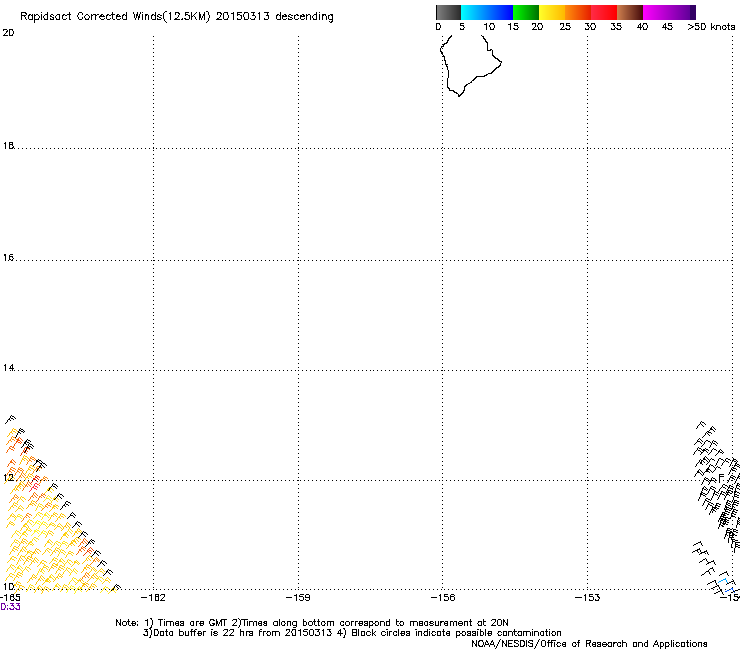Click the longitude label -162
This screenshot has height=650, width=740.
point(153,598)
